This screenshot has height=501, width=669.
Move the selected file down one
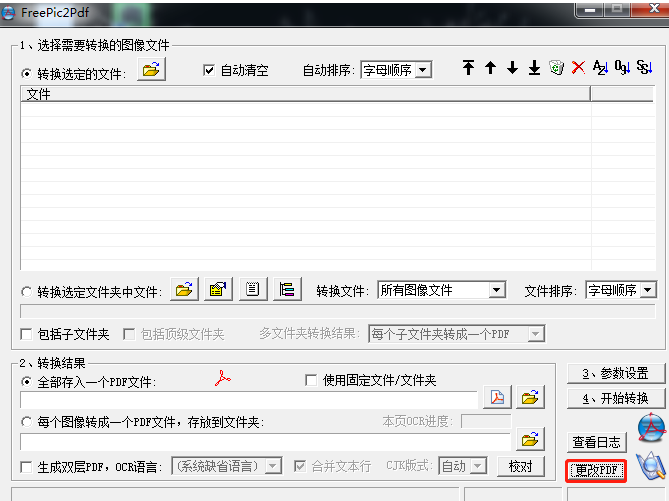(x=512, y=67)
